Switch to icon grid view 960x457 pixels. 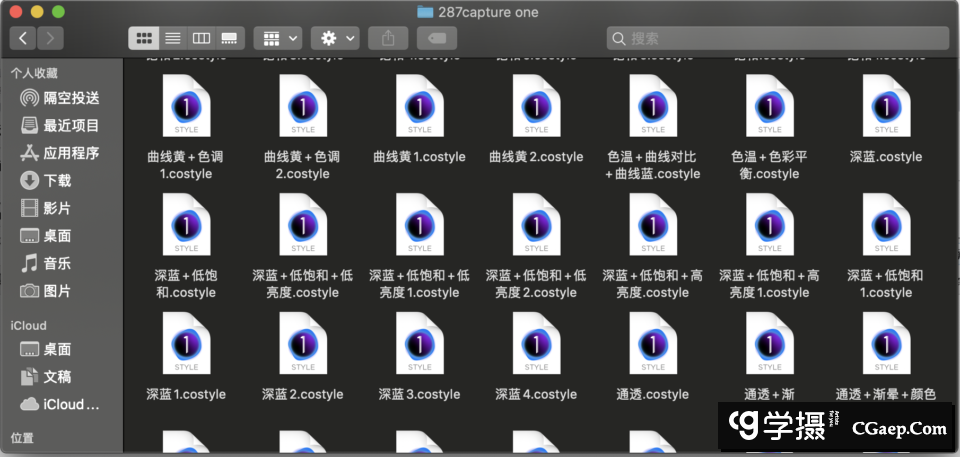tap(144, 39)
